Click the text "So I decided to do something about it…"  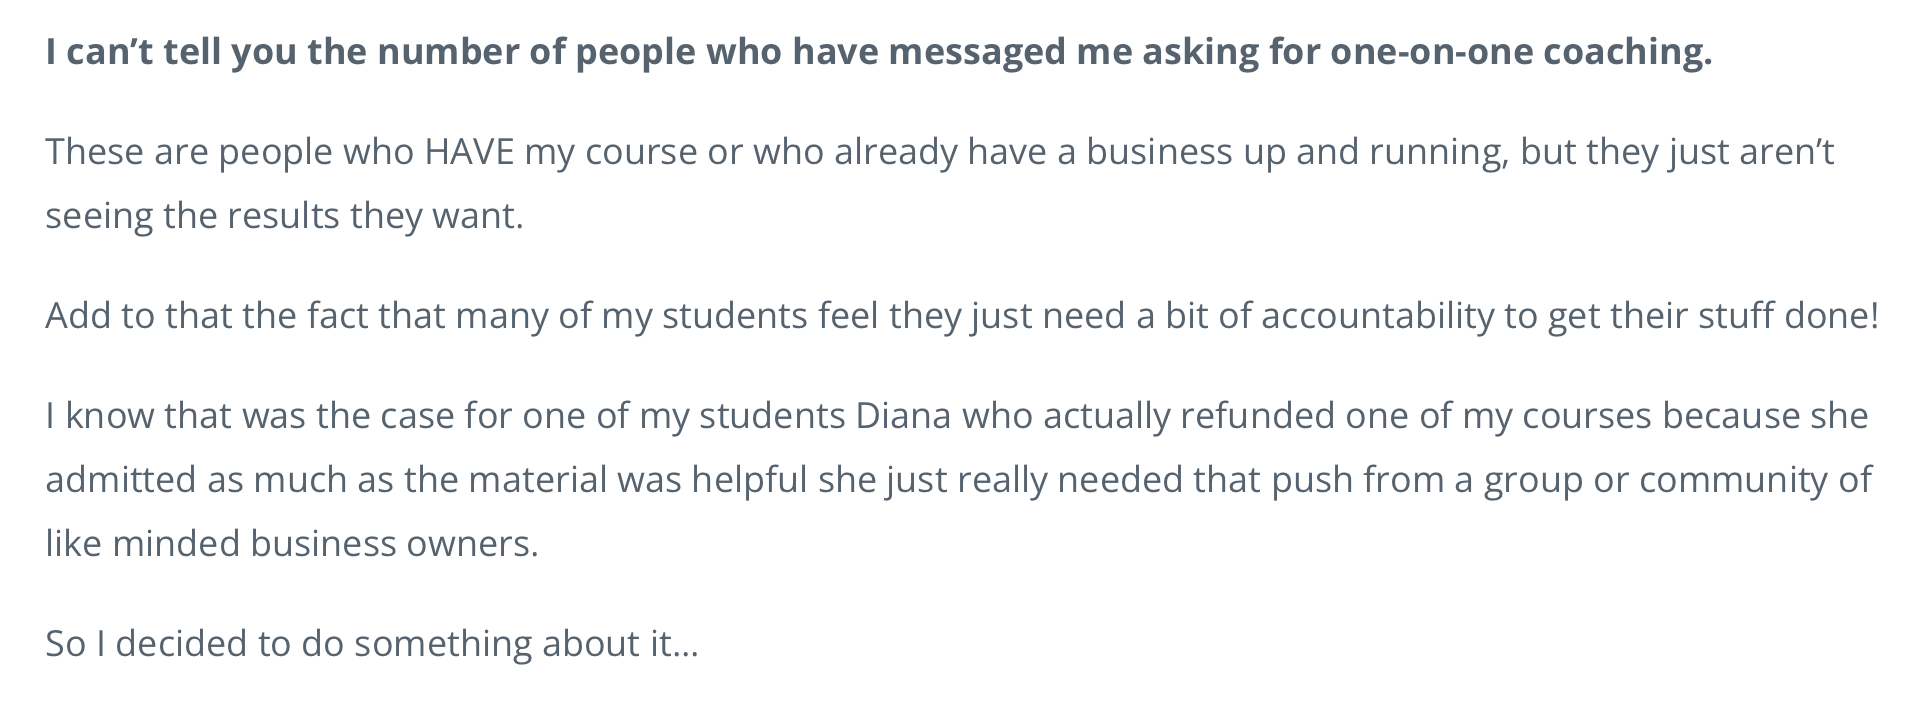[371, 644]
